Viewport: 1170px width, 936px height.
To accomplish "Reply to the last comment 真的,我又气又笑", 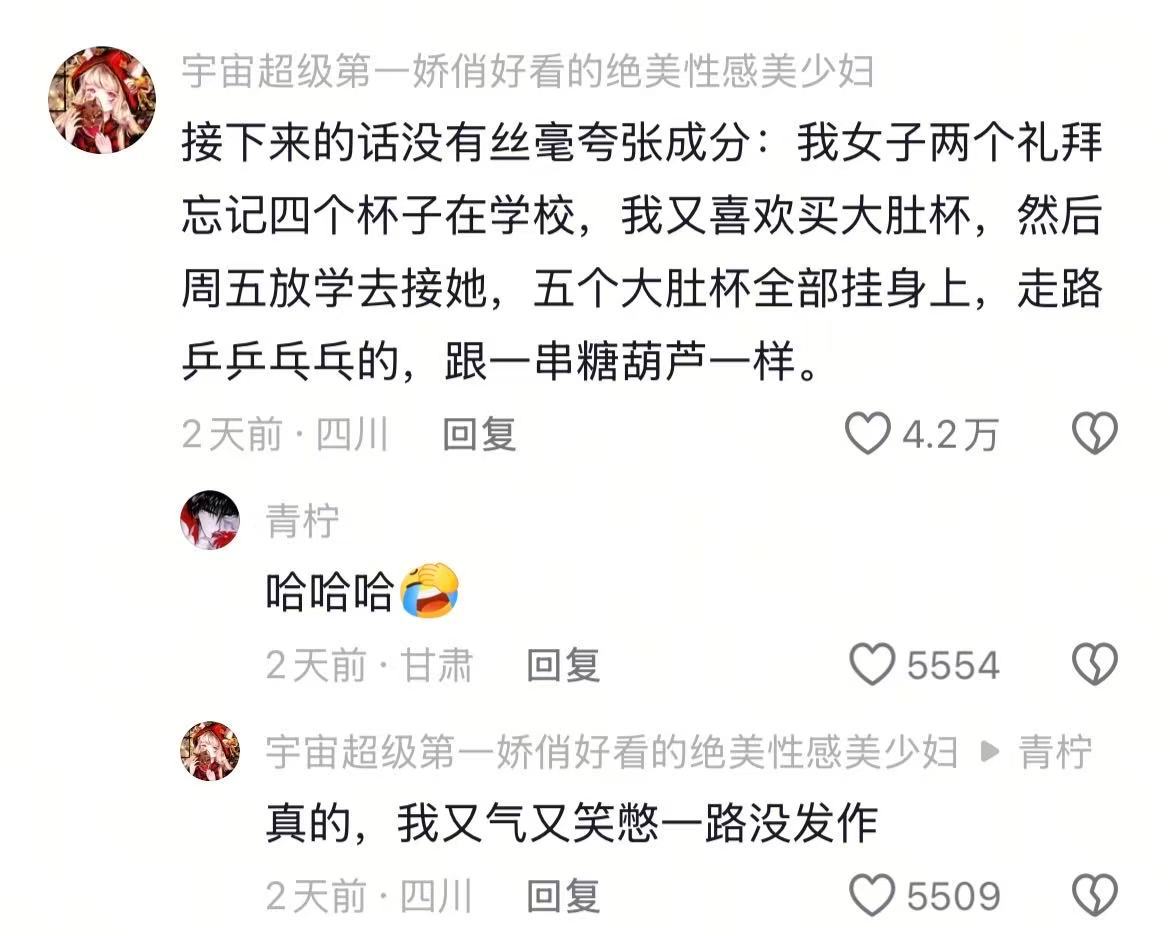I will tap(564, 896).
